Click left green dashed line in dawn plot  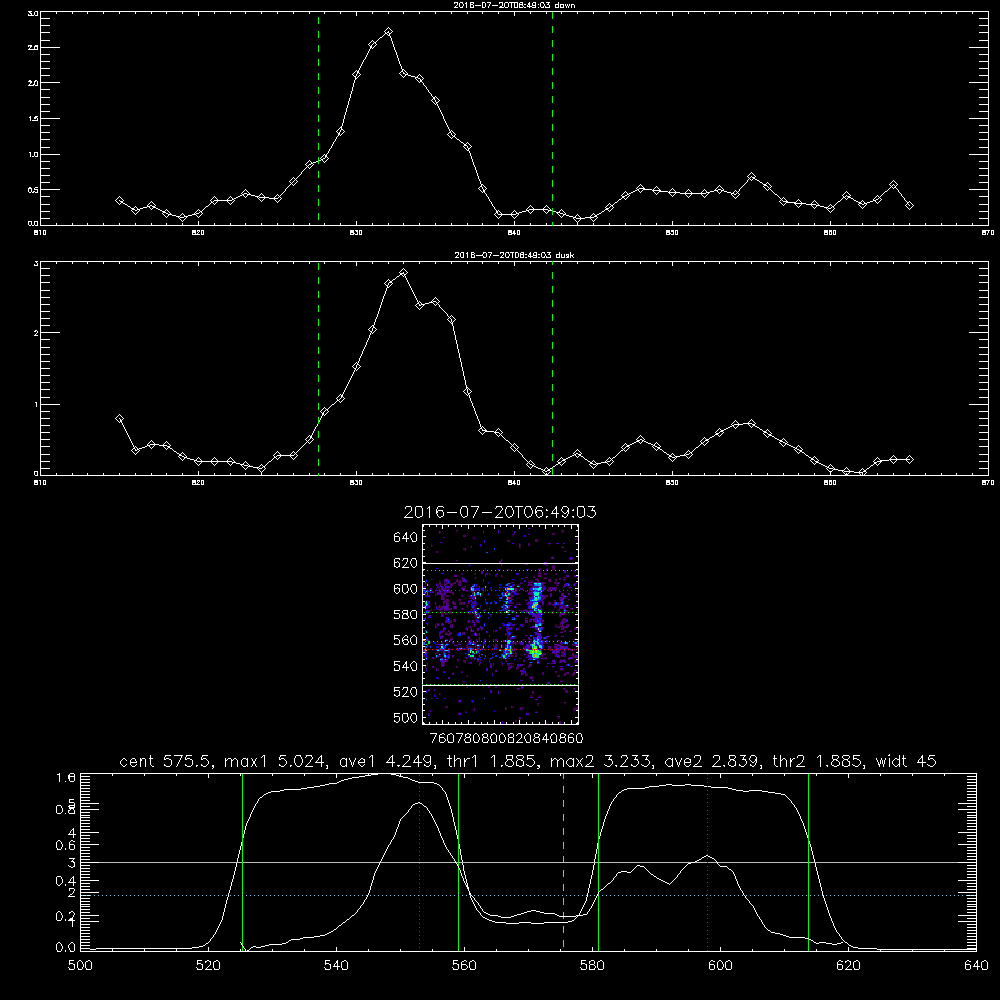click(x=318, y=118)
